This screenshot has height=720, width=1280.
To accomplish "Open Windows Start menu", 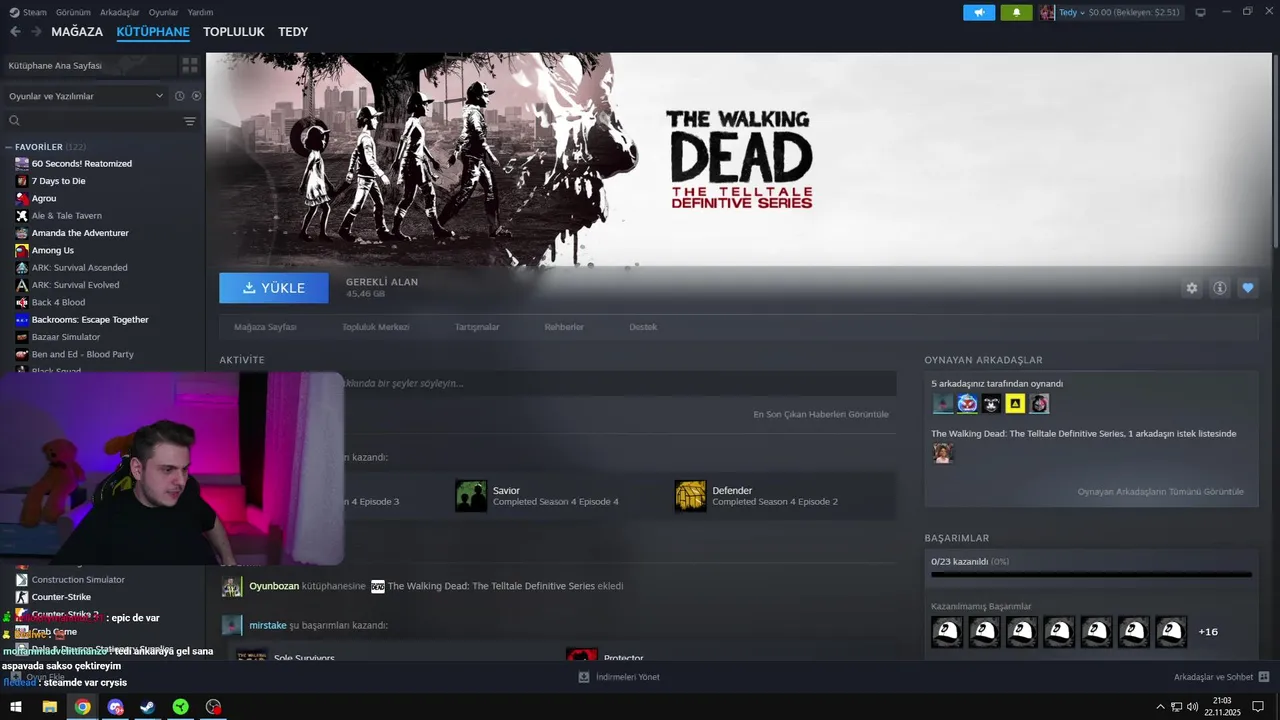I will pyautogui.click(x=16, y=707).
